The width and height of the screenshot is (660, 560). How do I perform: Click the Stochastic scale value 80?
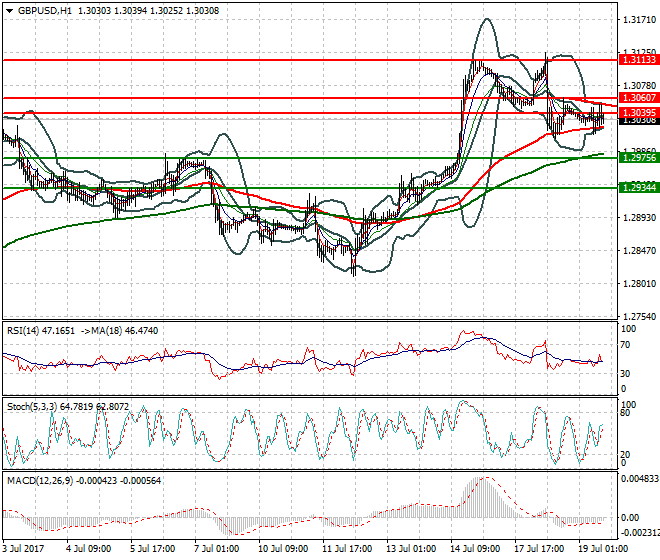[625, 413]
